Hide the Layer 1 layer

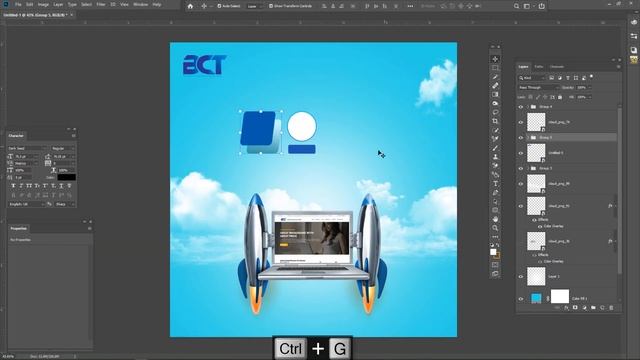click(520, 277)
